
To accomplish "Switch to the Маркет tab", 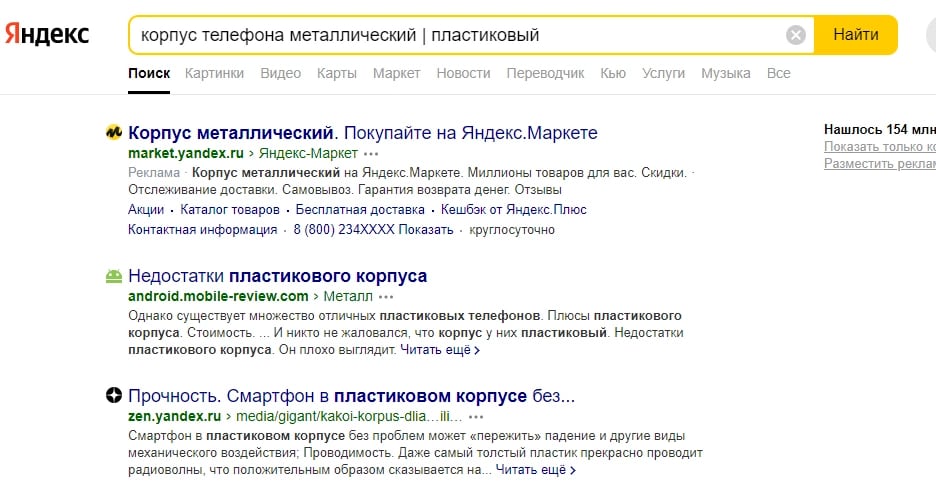I will 396,73.
